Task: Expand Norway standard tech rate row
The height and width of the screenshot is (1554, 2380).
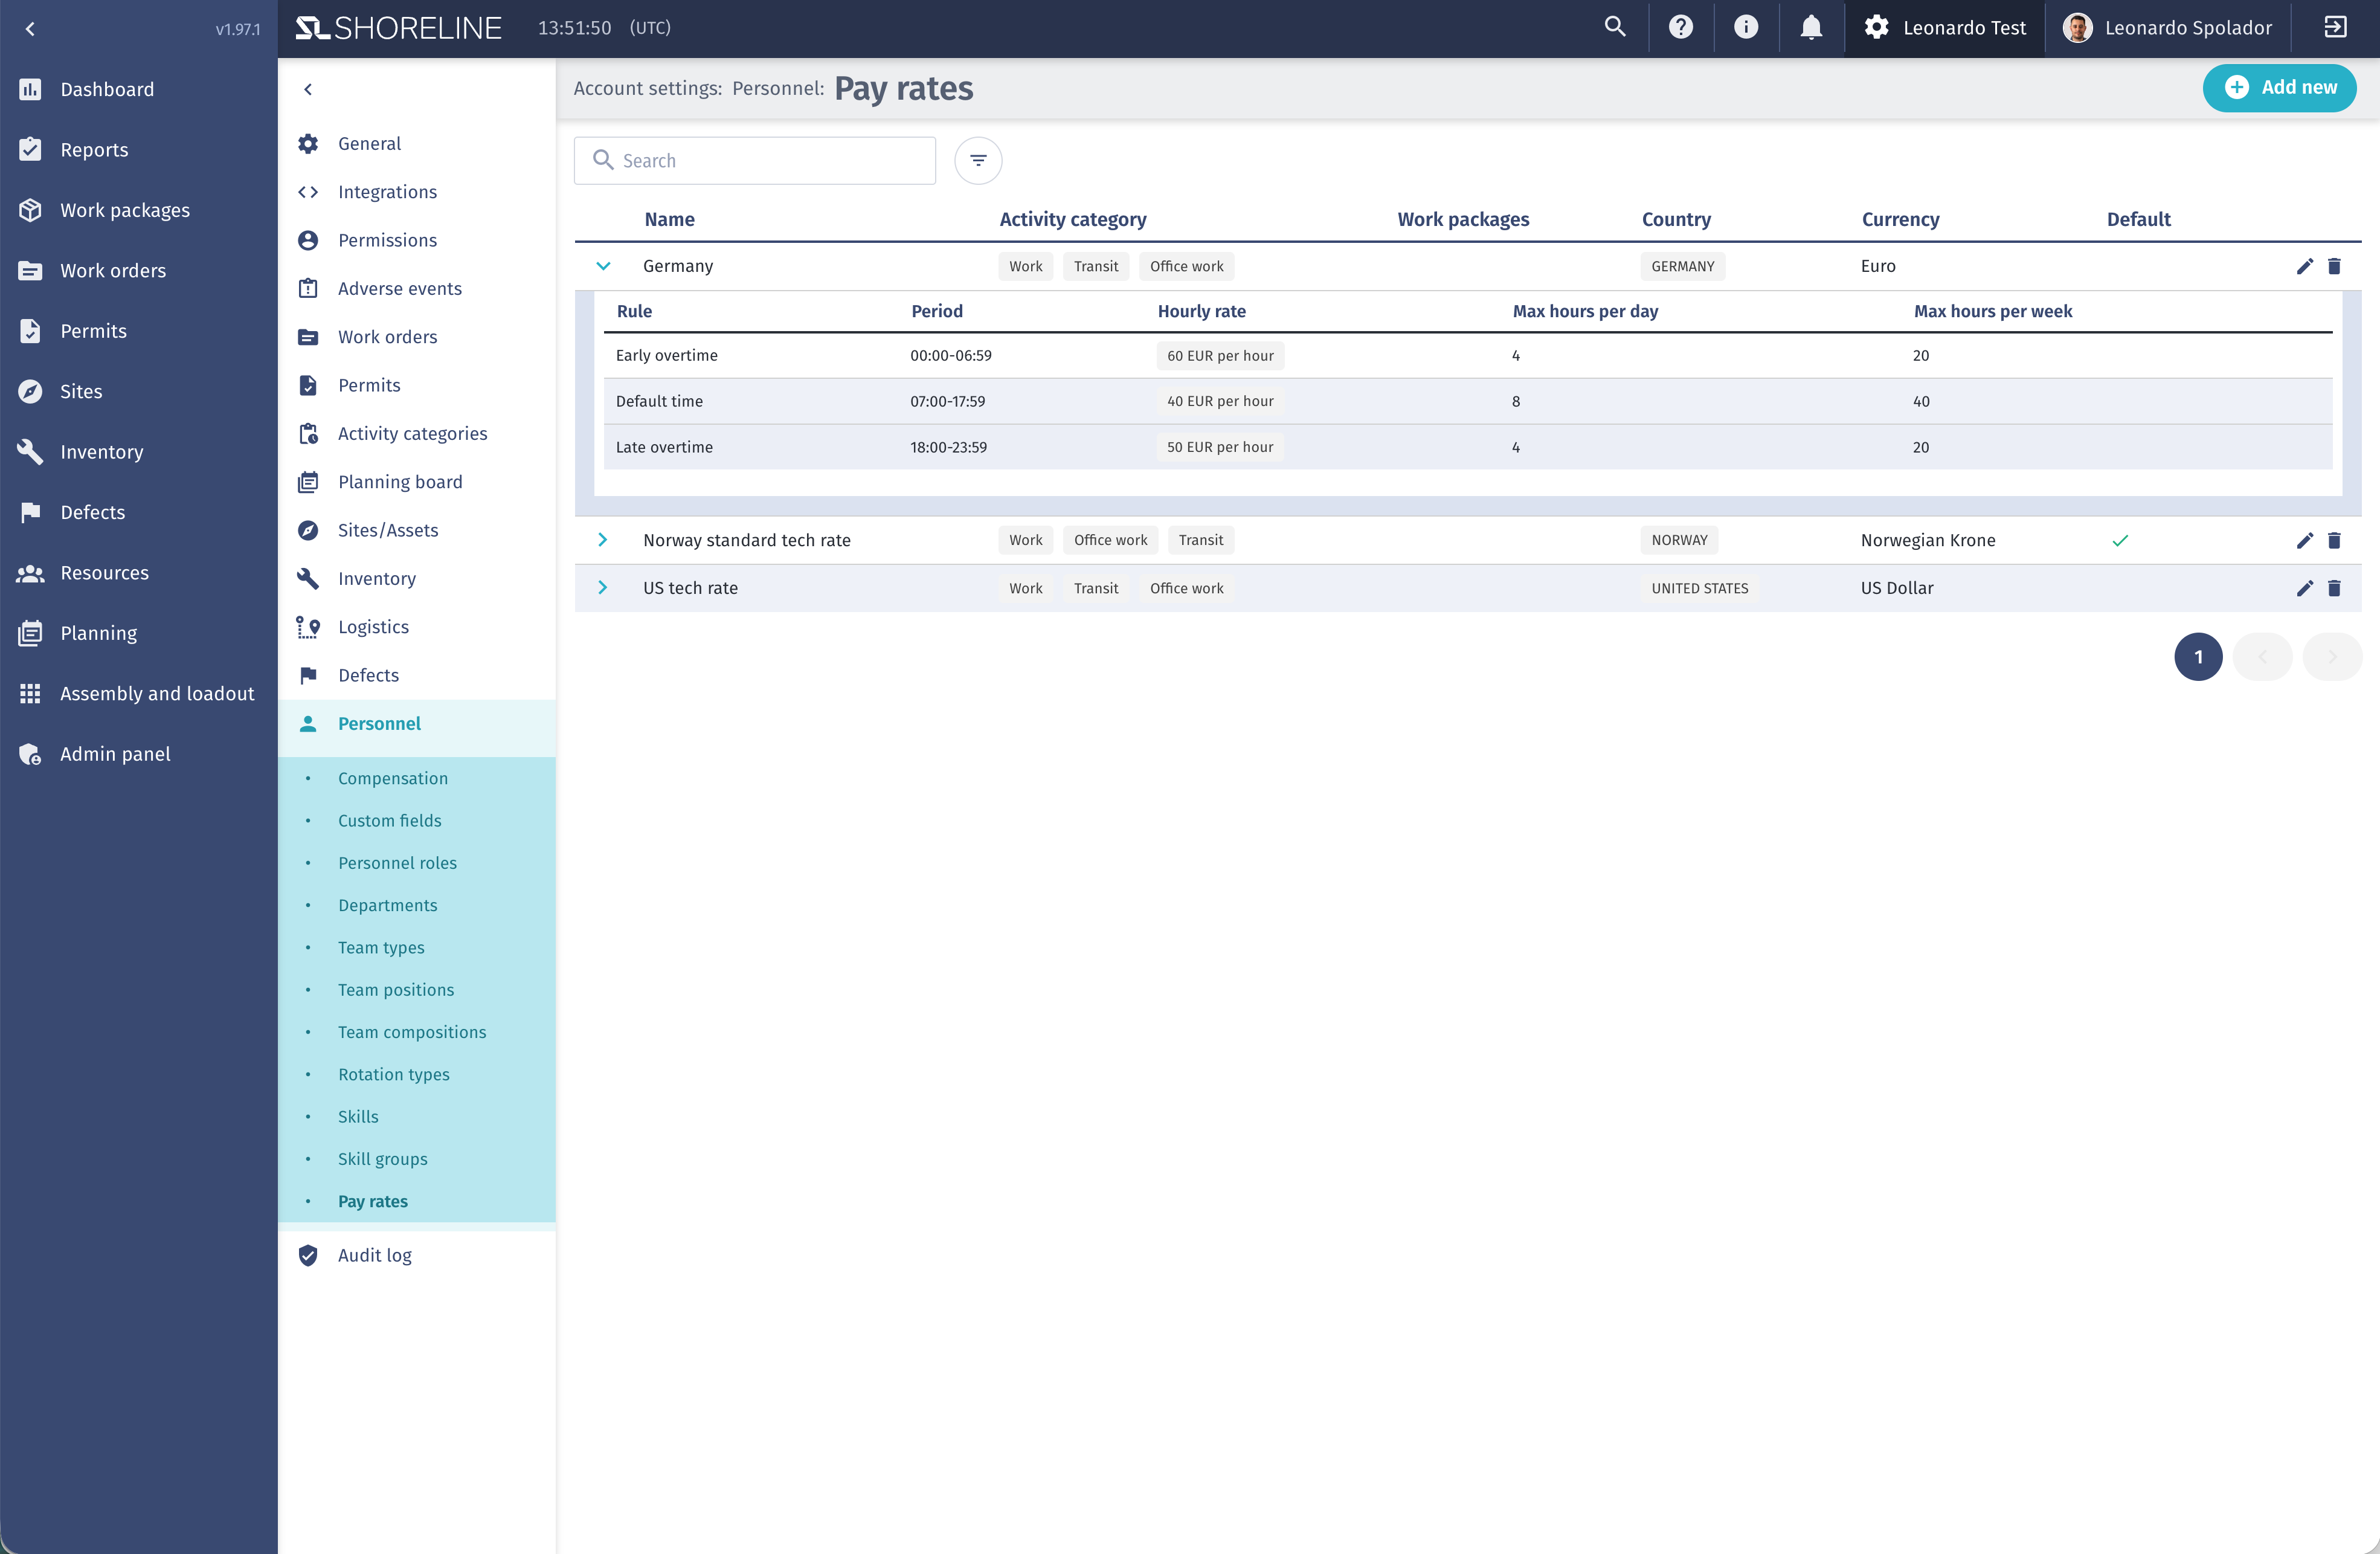Action: (603, 540)
